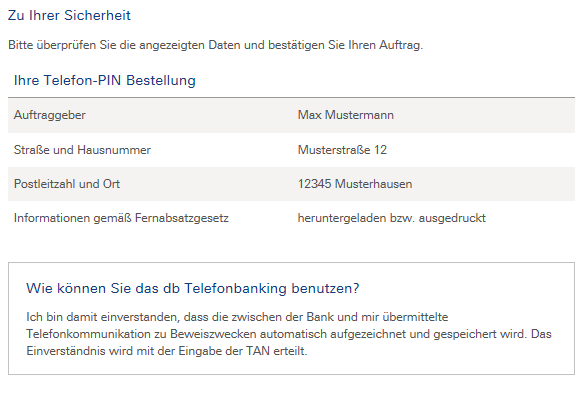
Task: Click the instruction sentence 'Bitte überprüfen Sie'
Action: [215, 45]
